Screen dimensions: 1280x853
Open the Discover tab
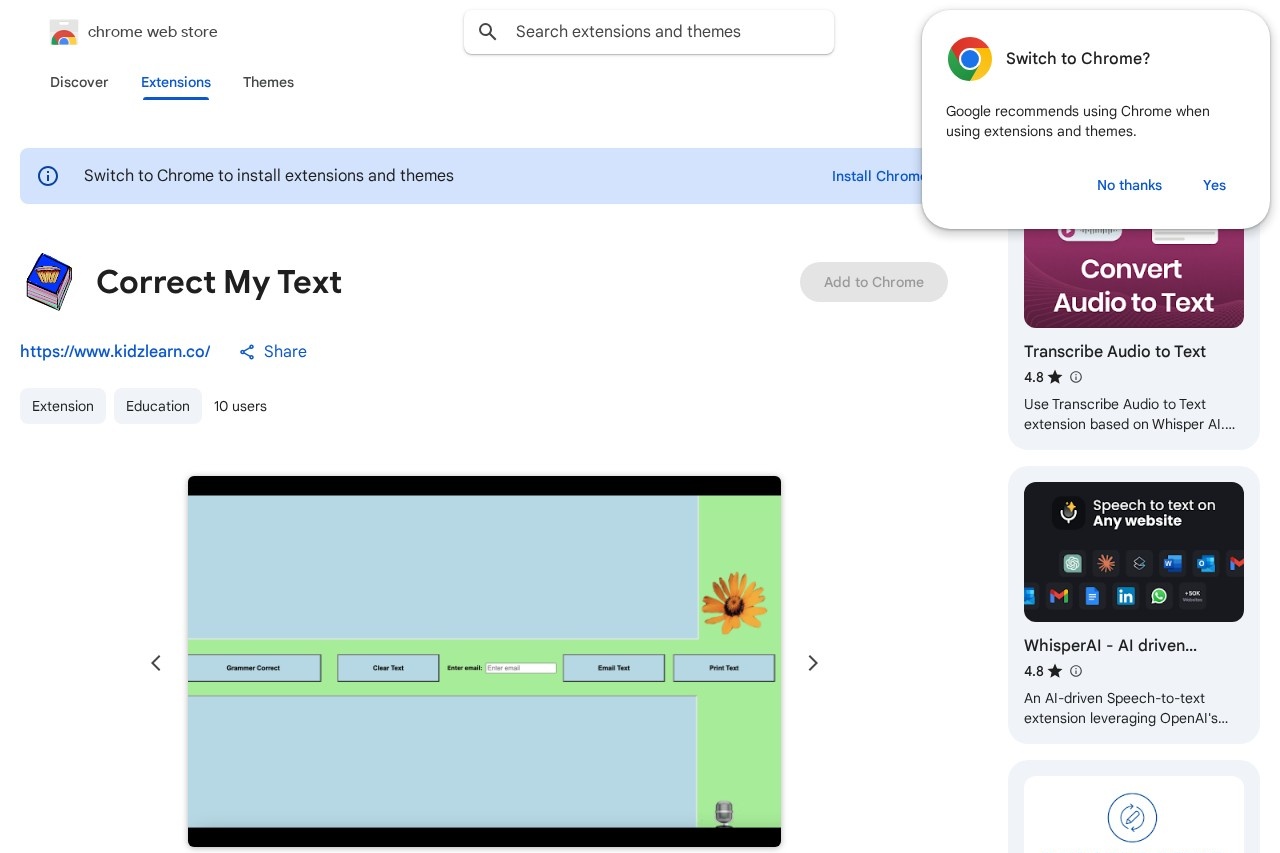pos(79,82)
